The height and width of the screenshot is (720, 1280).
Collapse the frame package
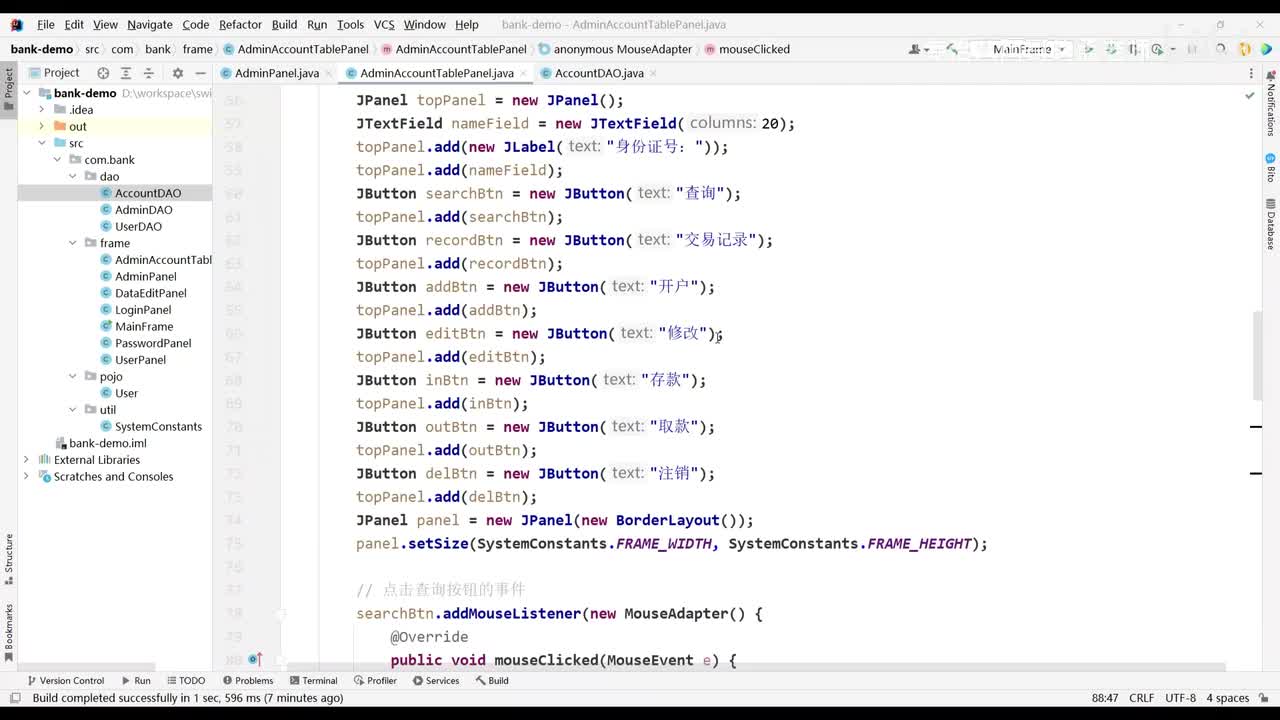point(72,243)
